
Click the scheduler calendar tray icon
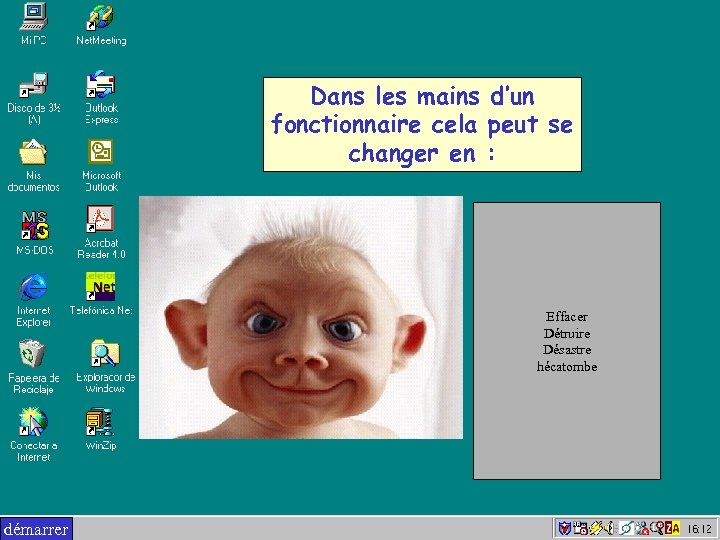click(580, 529)
